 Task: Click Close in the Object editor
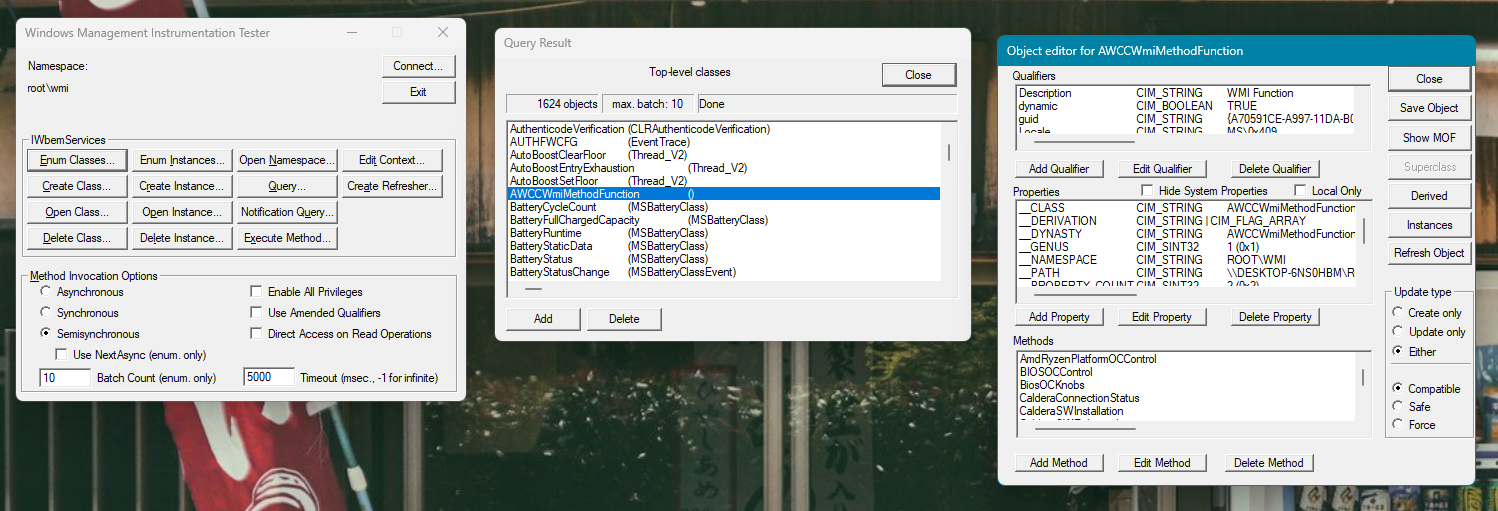tap(1429, 79)
